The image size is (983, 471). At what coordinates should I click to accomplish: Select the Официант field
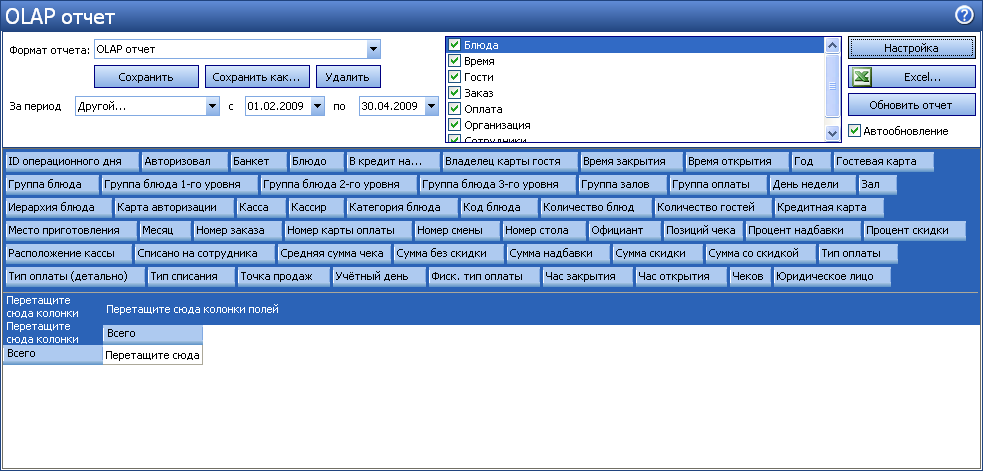tap(625, 230)
